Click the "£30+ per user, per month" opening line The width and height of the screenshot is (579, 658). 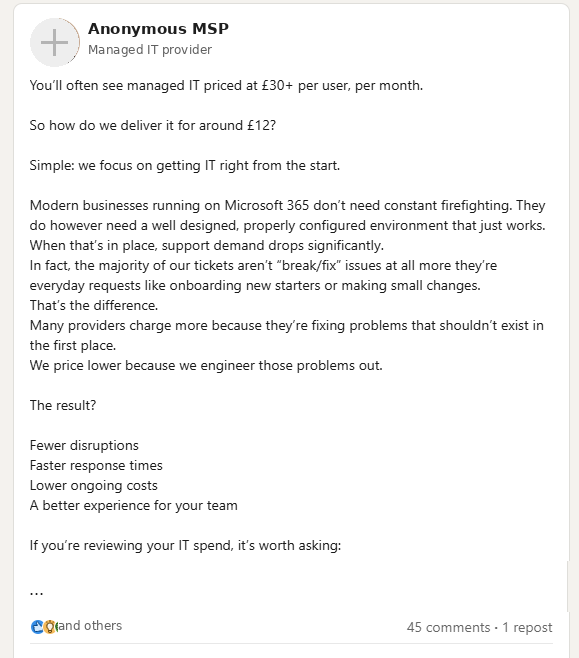point(226,86)
